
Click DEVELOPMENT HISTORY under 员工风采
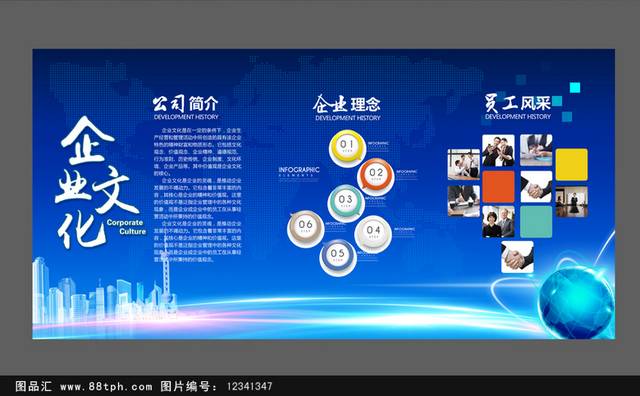pos(518,117)
